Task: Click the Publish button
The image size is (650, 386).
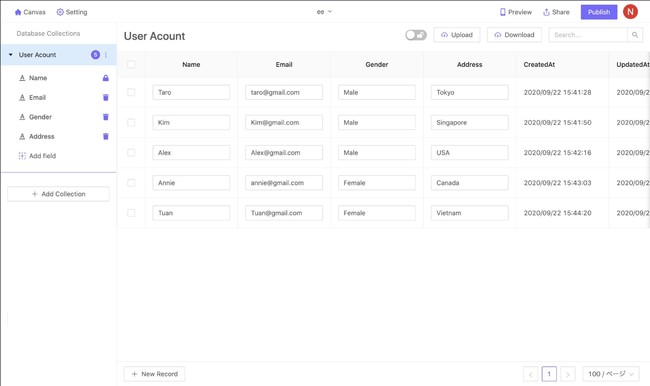Action: [x=599, y=12]
